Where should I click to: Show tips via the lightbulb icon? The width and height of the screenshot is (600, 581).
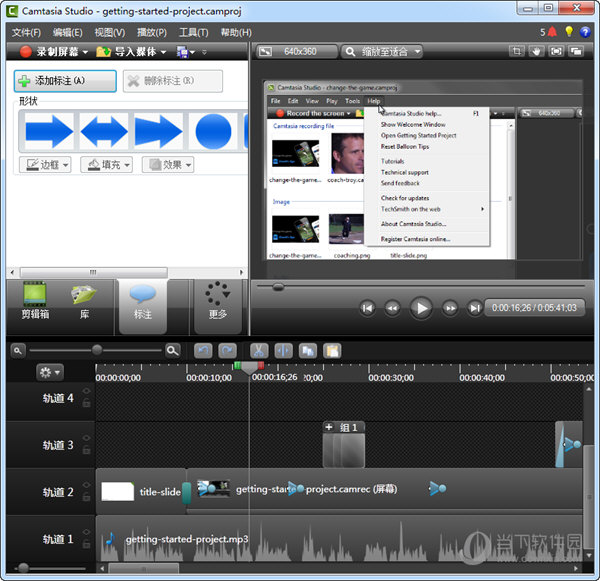coord(569,32)
